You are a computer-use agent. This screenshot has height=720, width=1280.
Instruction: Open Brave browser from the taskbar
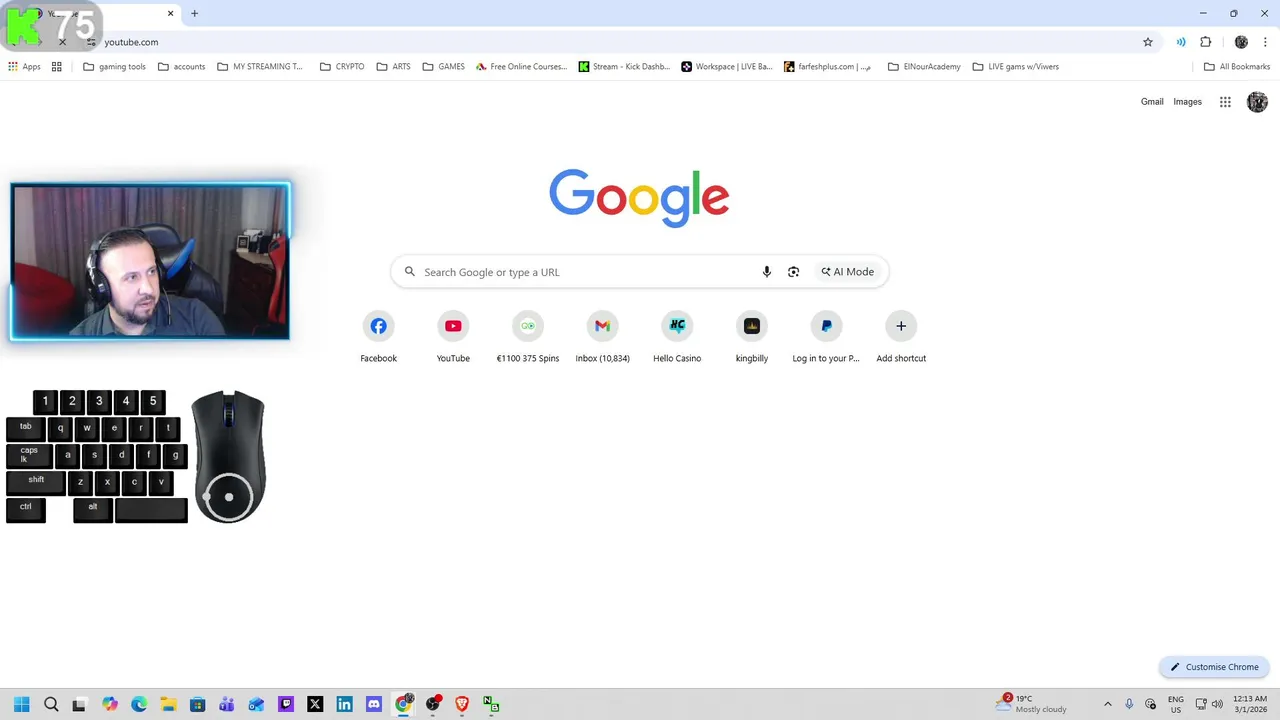[462, 704]
